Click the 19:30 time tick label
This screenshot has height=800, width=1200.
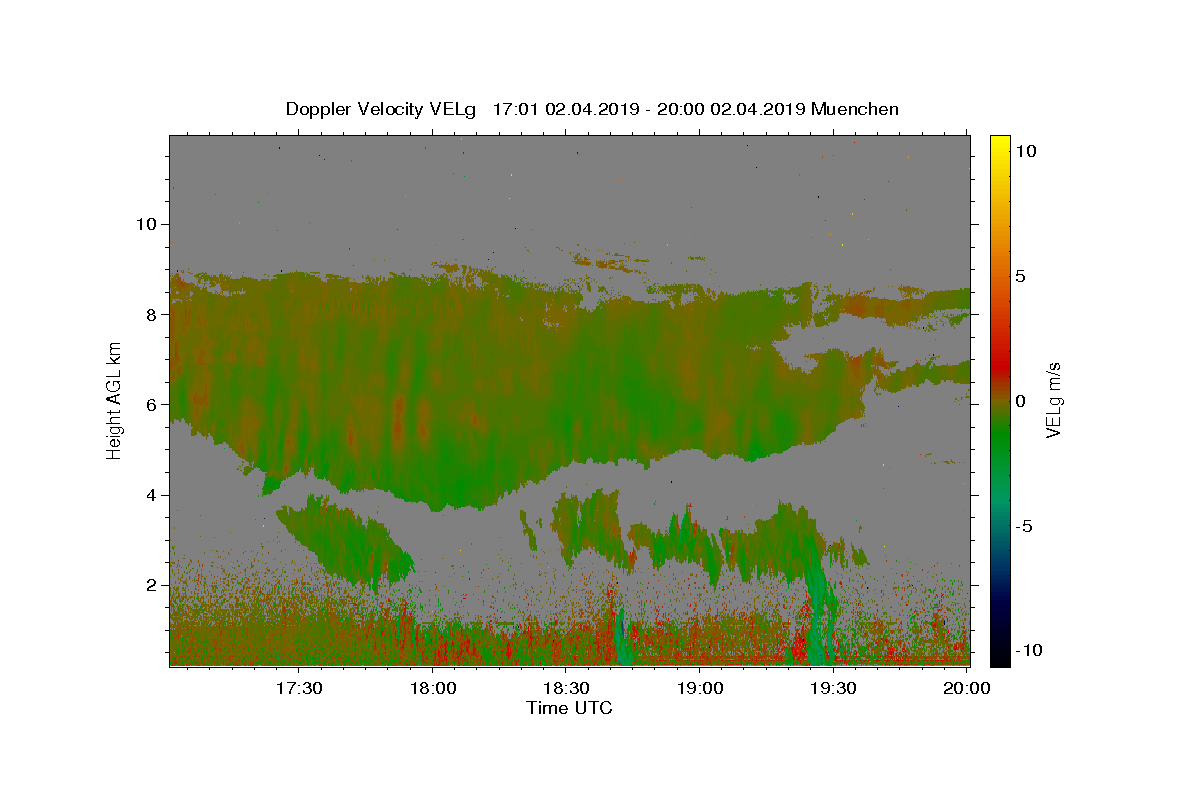(835, 688)
